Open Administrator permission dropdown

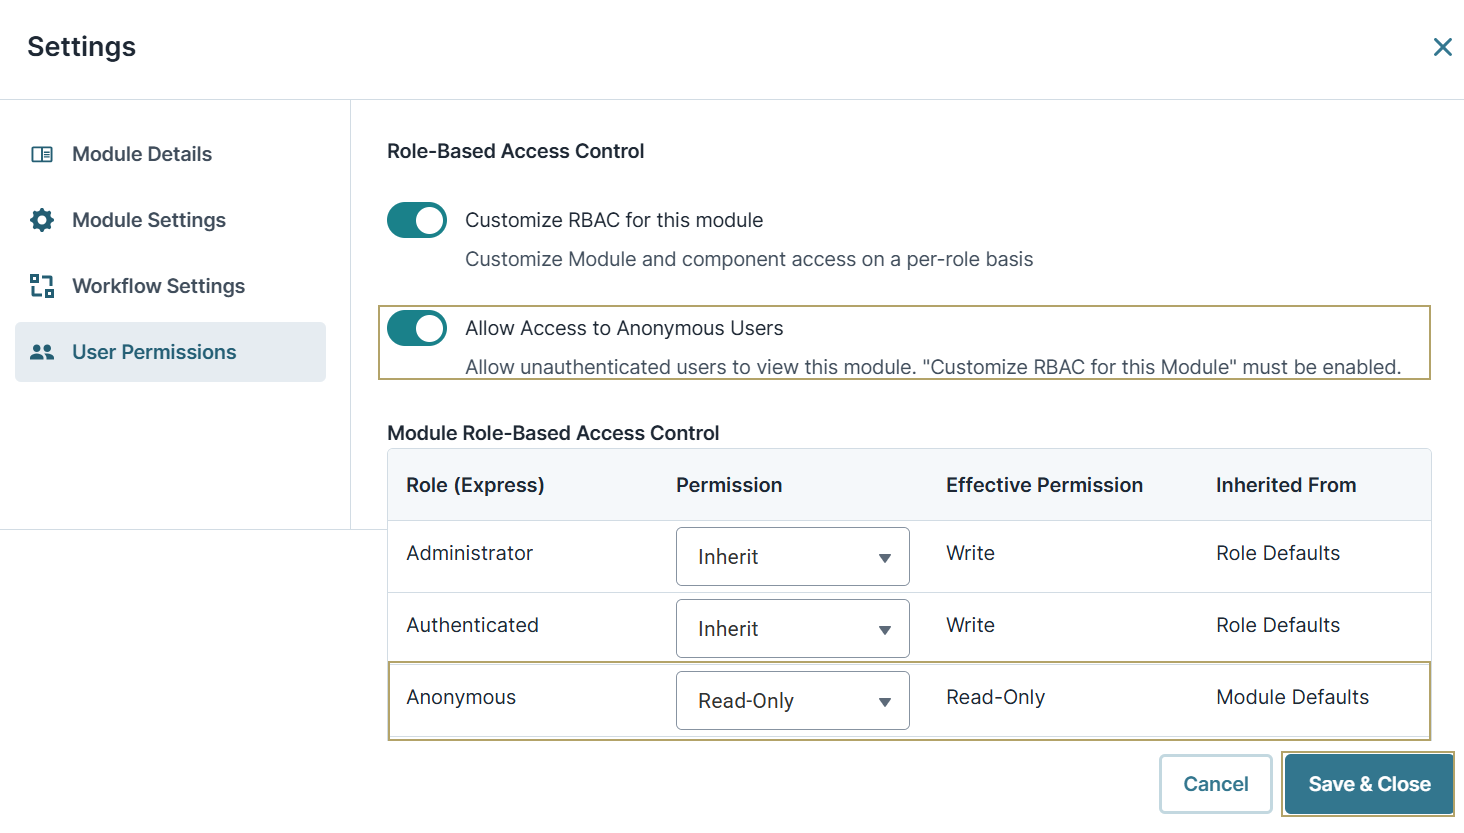(793, 556)
